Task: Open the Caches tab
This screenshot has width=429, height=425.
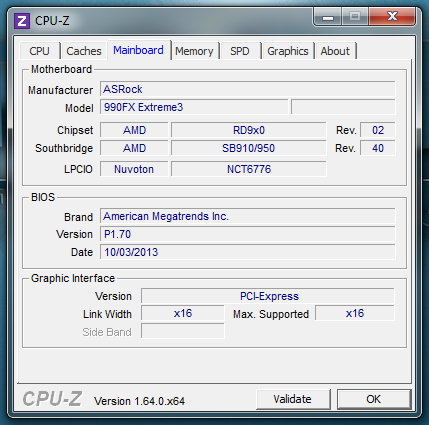Action: [84, 51]
